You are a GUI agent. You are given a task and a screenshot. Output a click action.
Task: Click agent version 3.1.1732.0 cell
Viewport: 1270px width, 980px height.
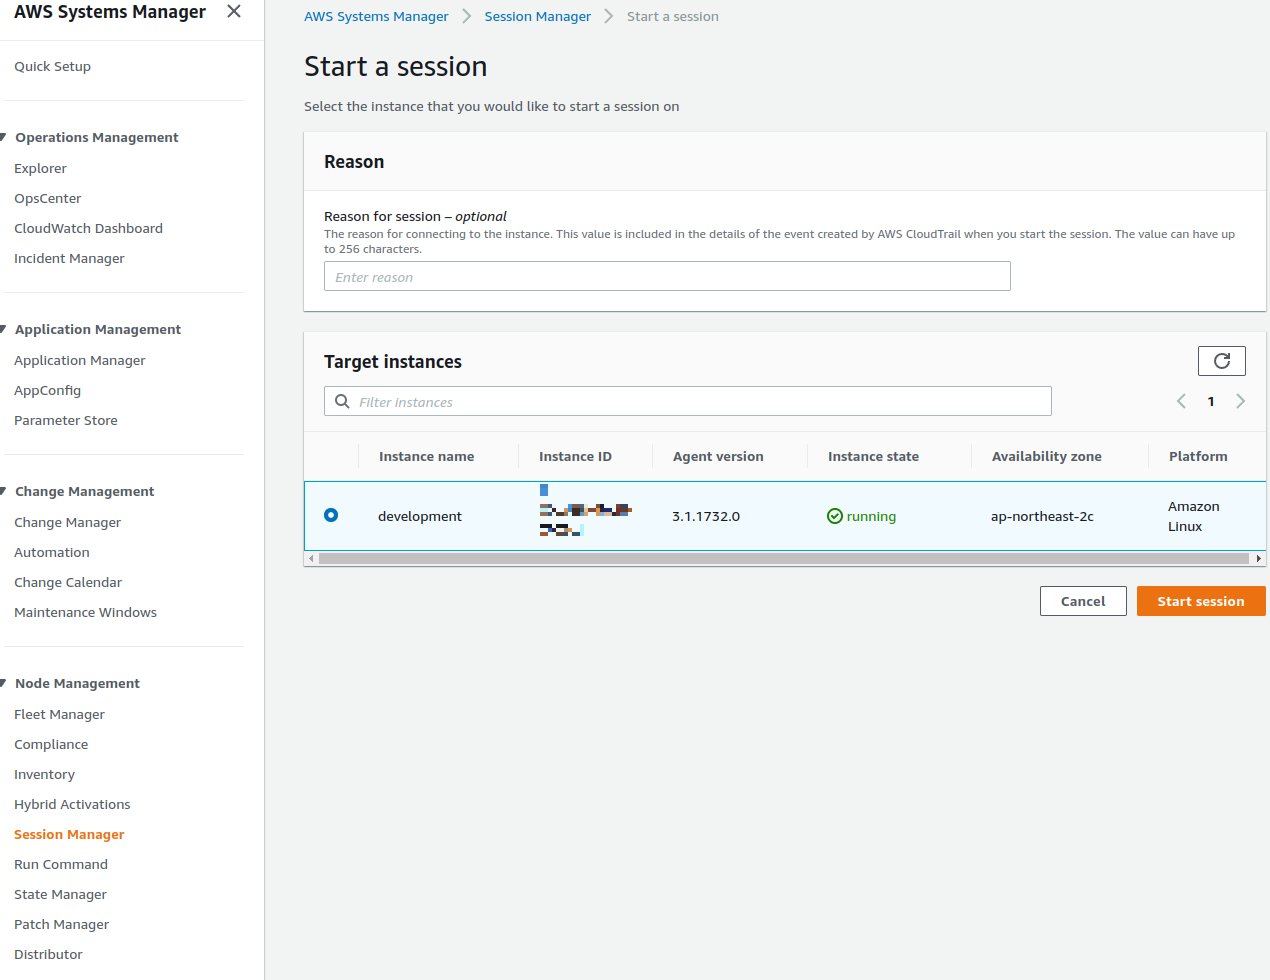click(706, 516)
